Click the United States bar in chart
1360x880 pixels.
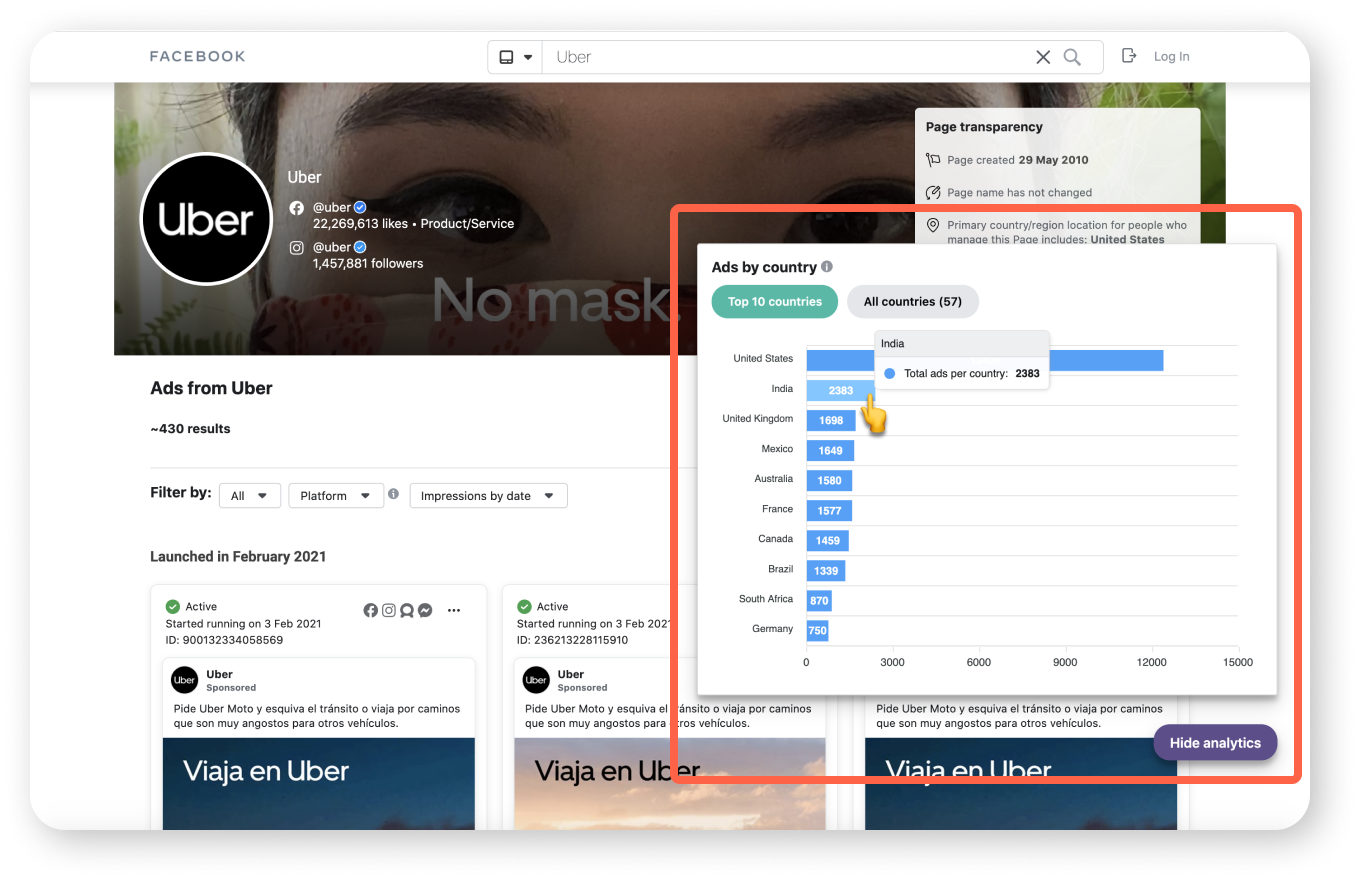[985, 360]
